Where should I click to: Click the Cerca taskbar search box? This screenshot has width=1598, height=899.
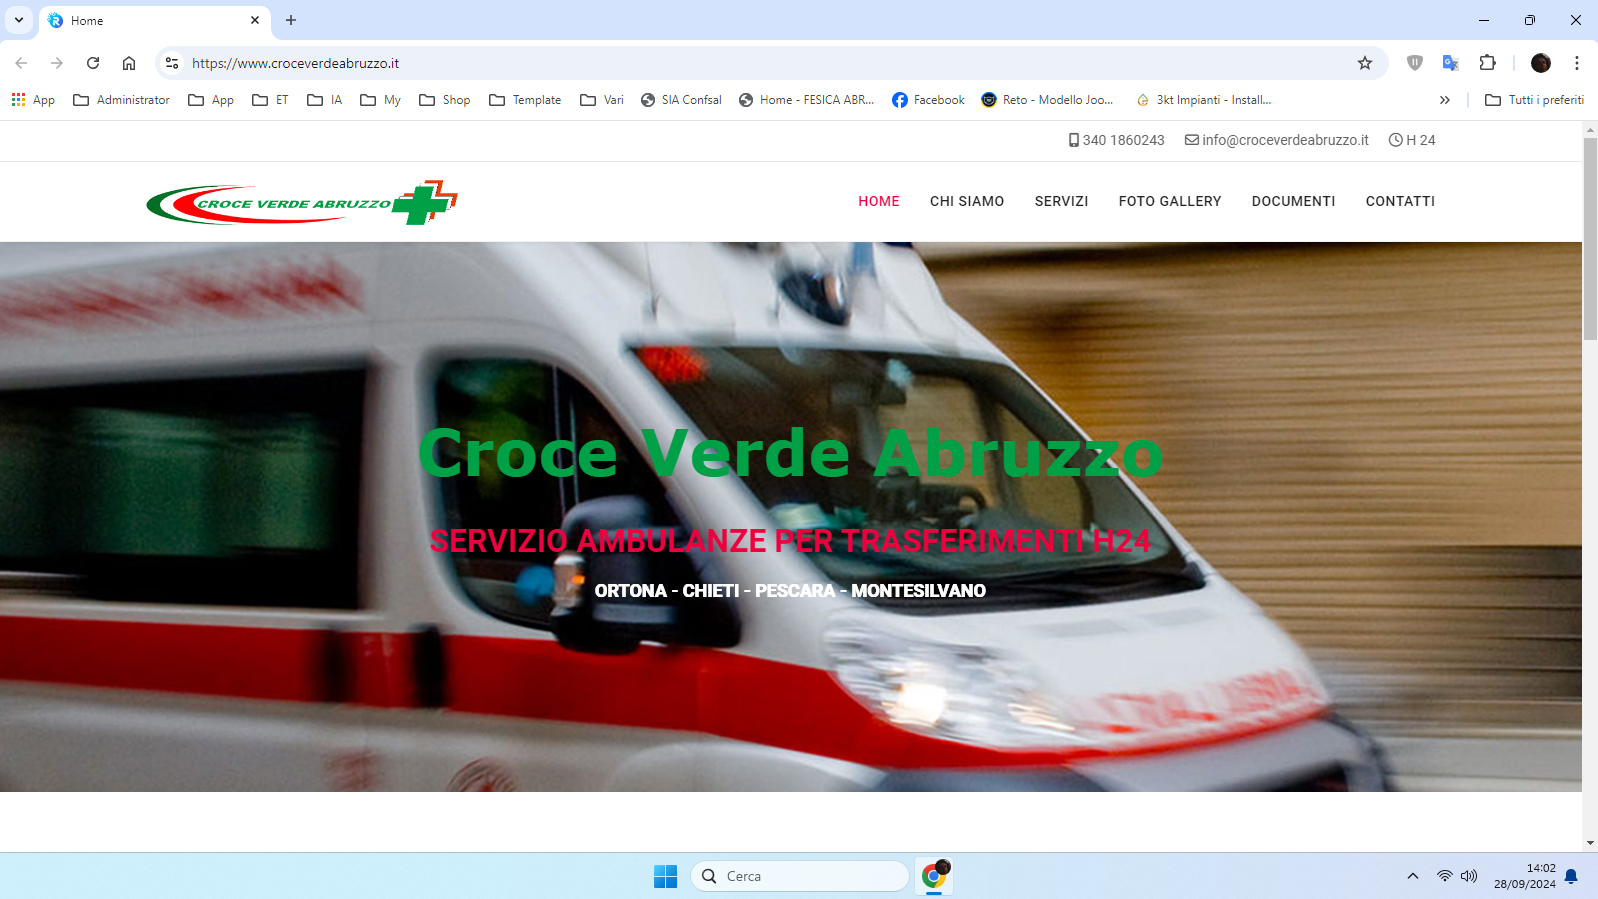[x=800, y=876]
